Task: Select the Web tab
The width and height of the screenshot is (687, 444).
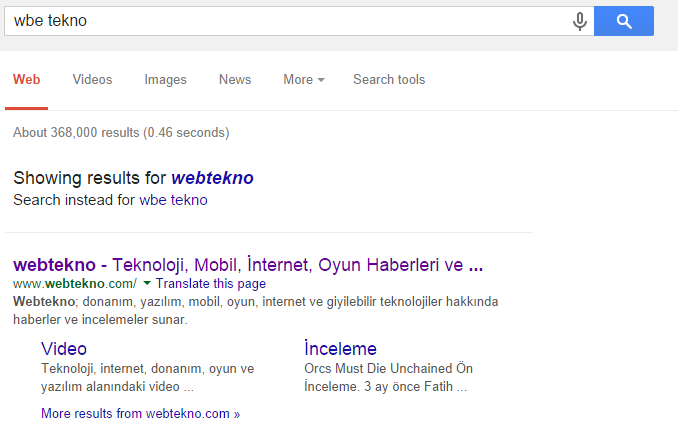Action: click(x=26, y=79)
